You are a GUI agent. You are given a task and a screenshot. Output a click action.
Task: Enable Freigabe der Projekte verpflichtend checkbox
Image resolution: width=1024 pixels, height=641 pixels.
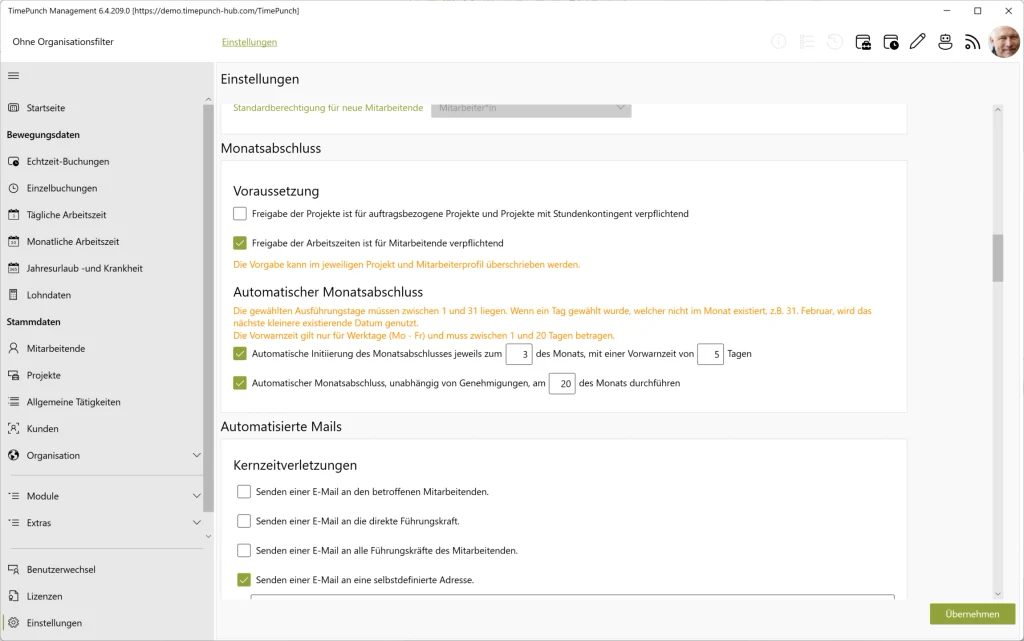[240, 213]
